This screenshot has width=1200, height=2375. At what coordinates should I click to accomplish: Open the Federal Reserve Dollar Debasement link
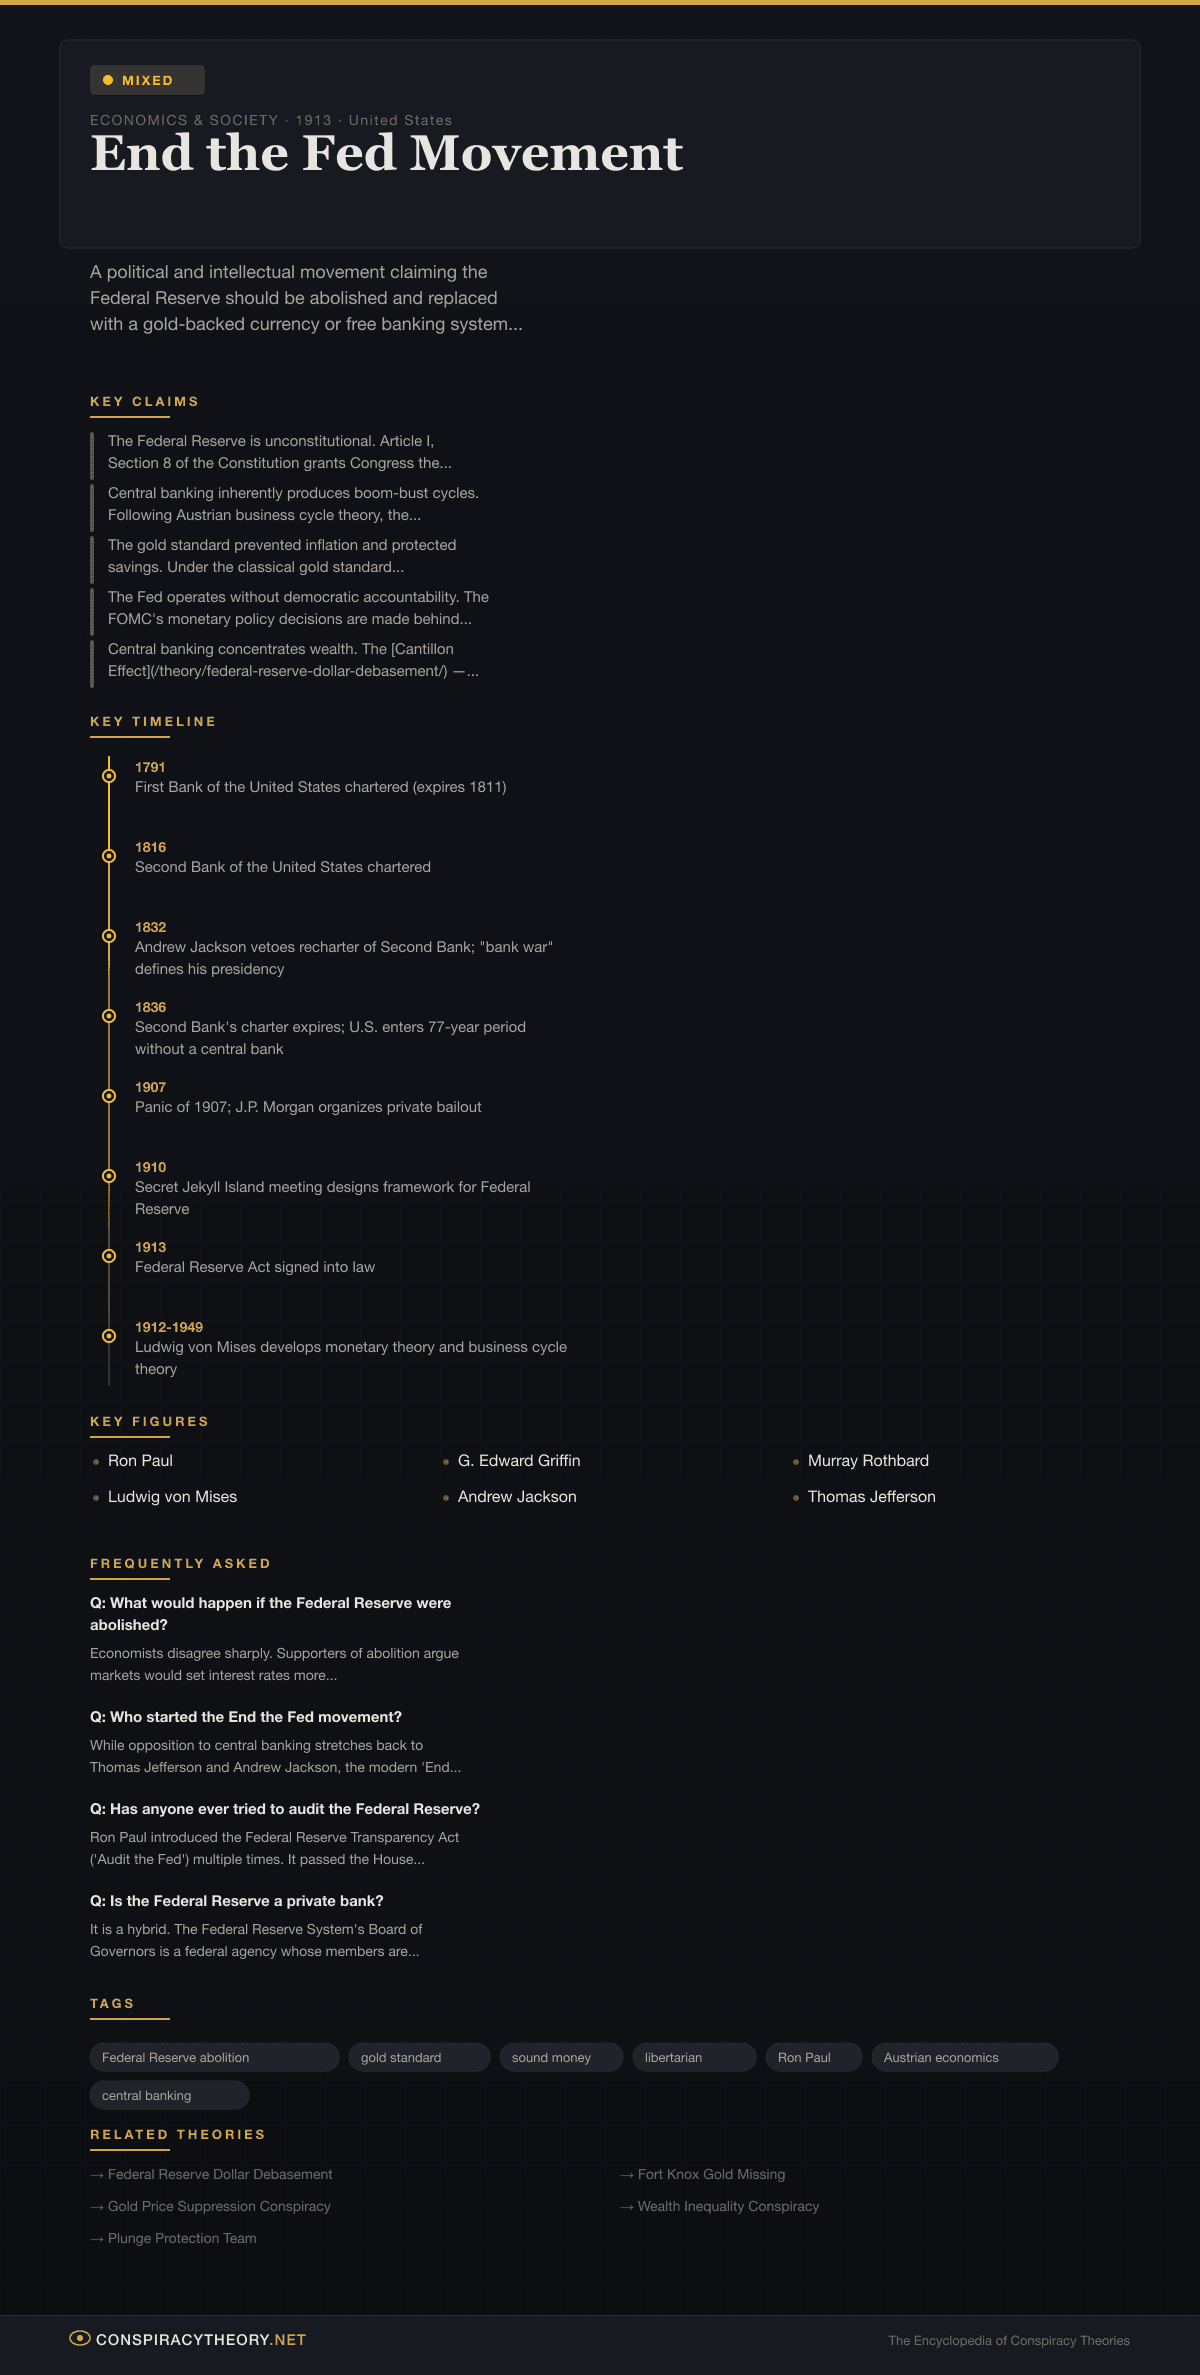pos(219,2174)
